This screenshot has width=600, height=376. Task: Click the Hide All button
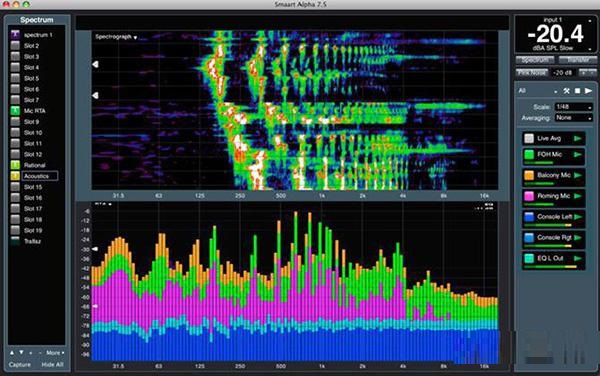click(x=52, y=365)
